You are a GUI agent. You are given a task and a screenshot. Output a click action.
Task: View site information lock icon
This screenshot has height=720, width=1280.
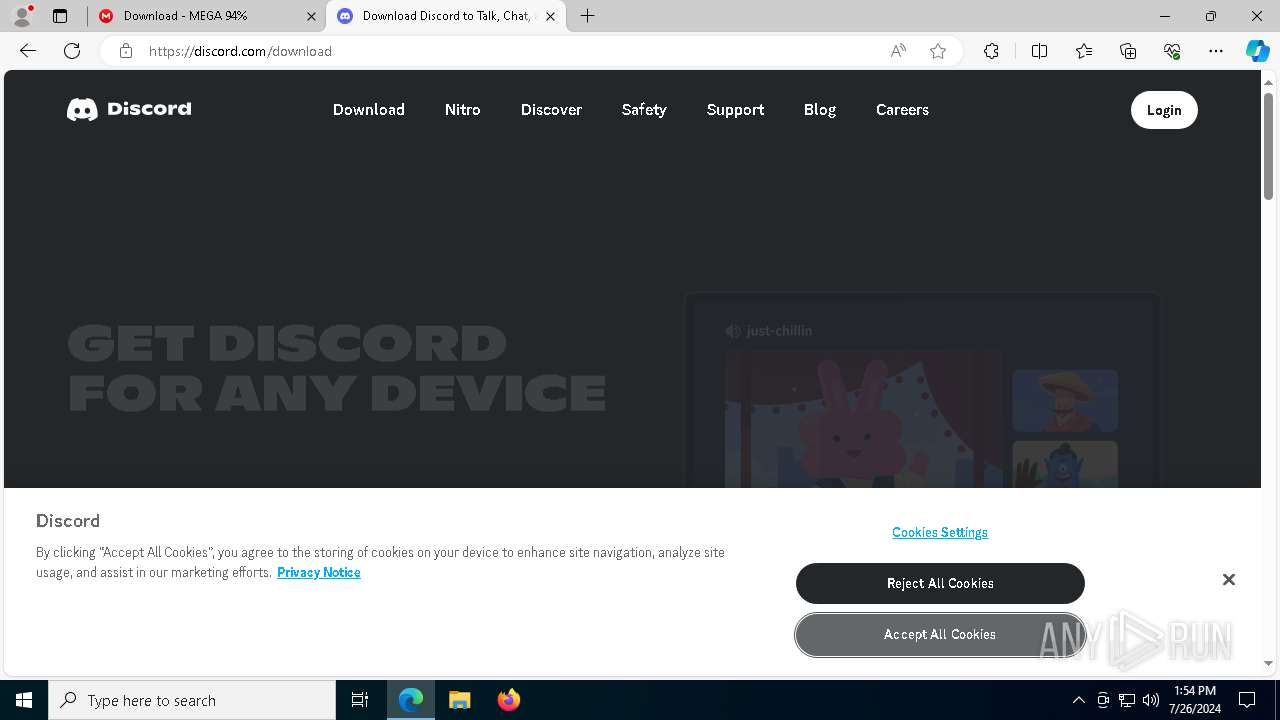pyautogui.click(x=126, y=51)
